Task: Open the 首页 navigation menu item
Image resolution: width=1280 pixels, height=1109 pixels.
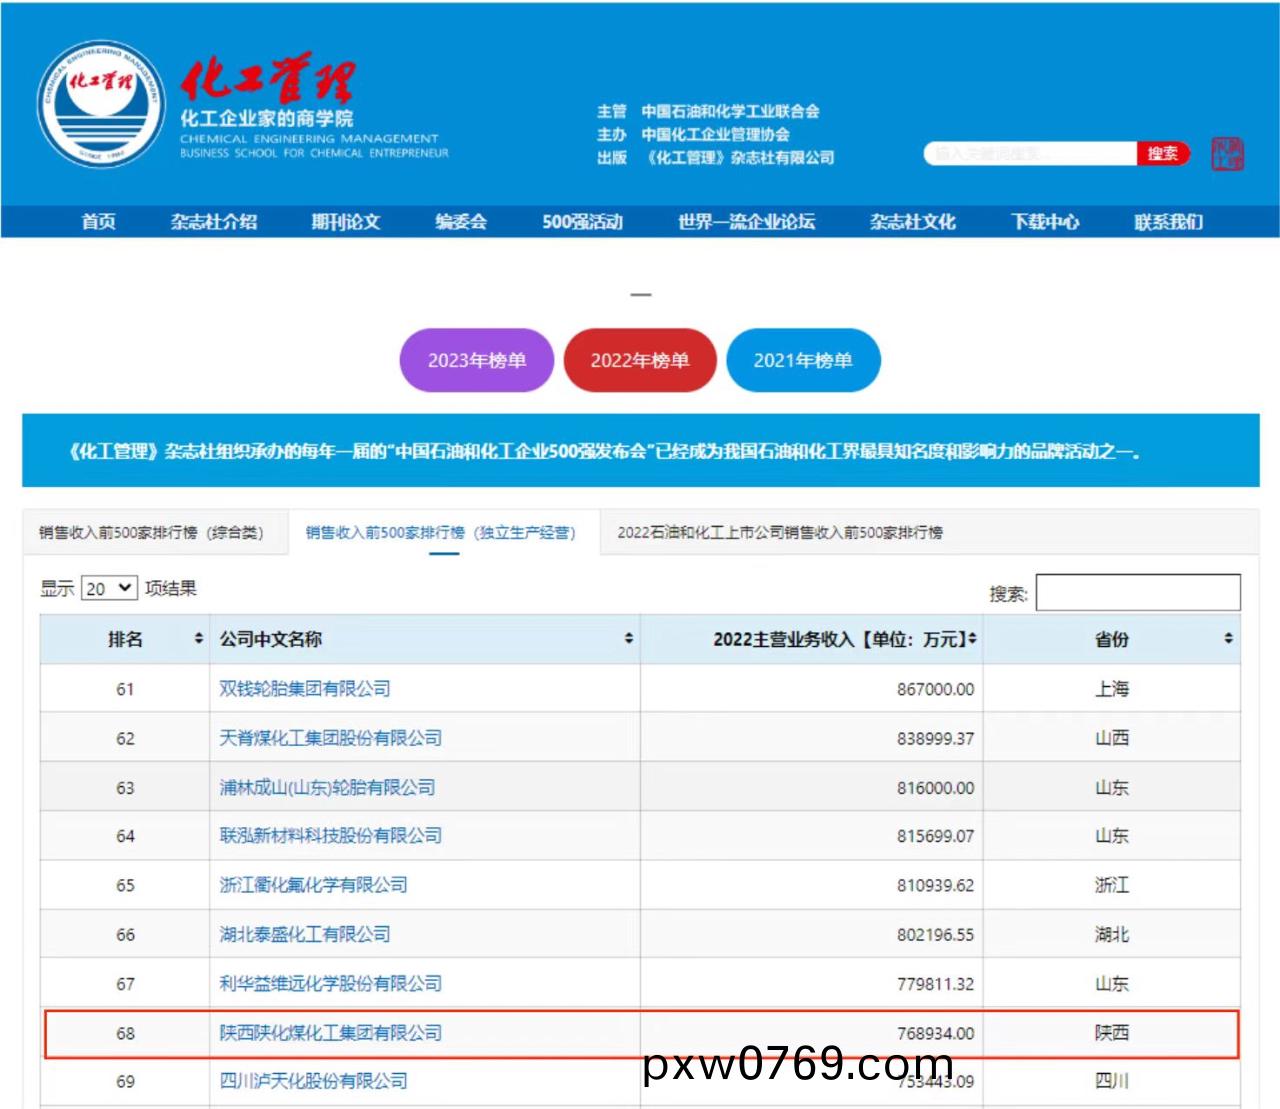Action: tap(98, 222)
